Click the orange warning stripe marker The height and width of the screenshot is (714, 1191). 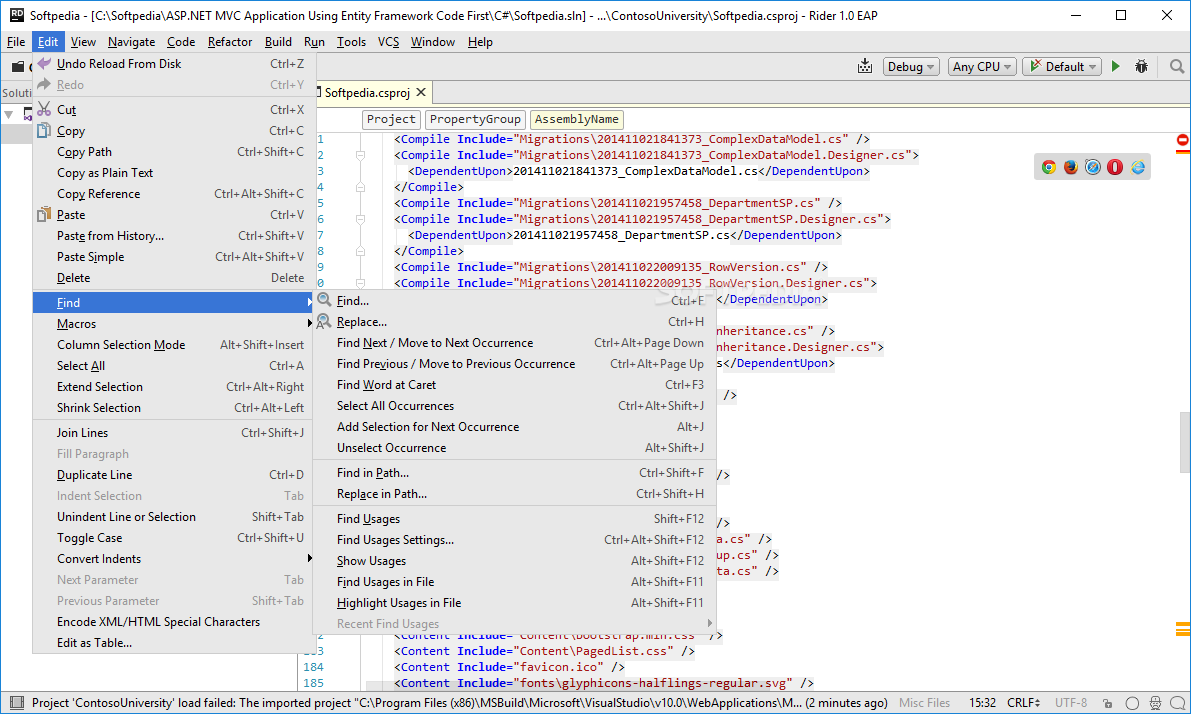pyautogui.click(x=1183, y=629)
